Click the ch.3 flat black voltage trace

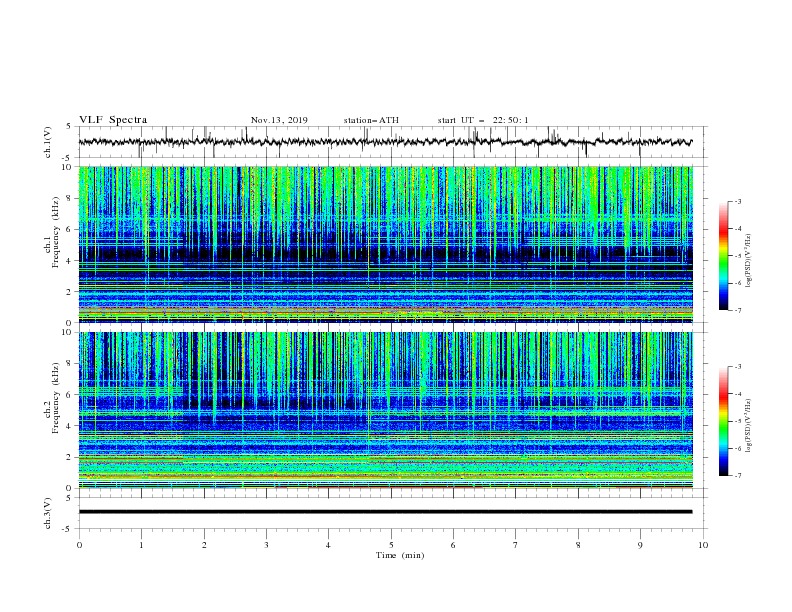tap(385, 512)
